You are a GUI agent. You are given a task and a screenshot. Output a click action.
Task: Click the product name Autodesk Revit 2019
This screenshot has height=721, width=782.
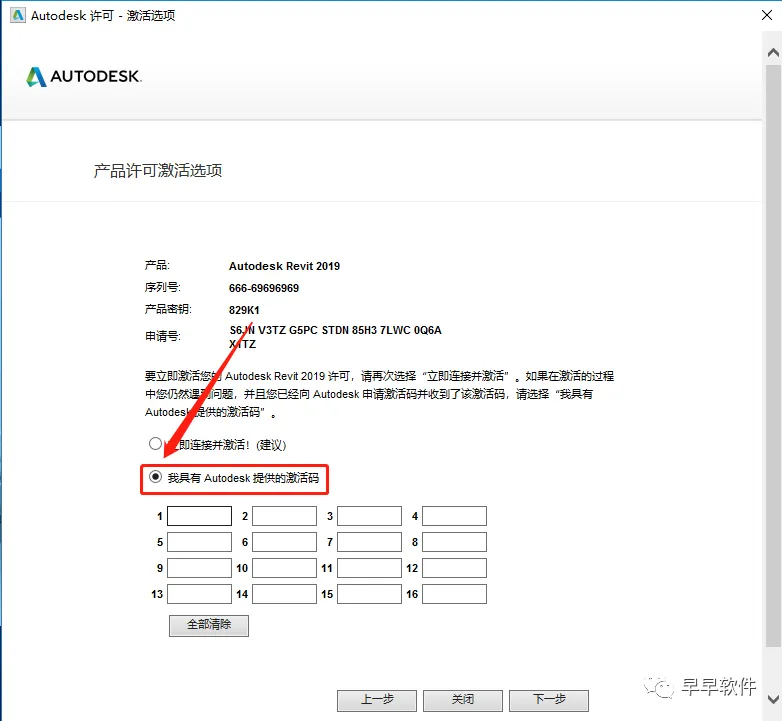[284, 266]
